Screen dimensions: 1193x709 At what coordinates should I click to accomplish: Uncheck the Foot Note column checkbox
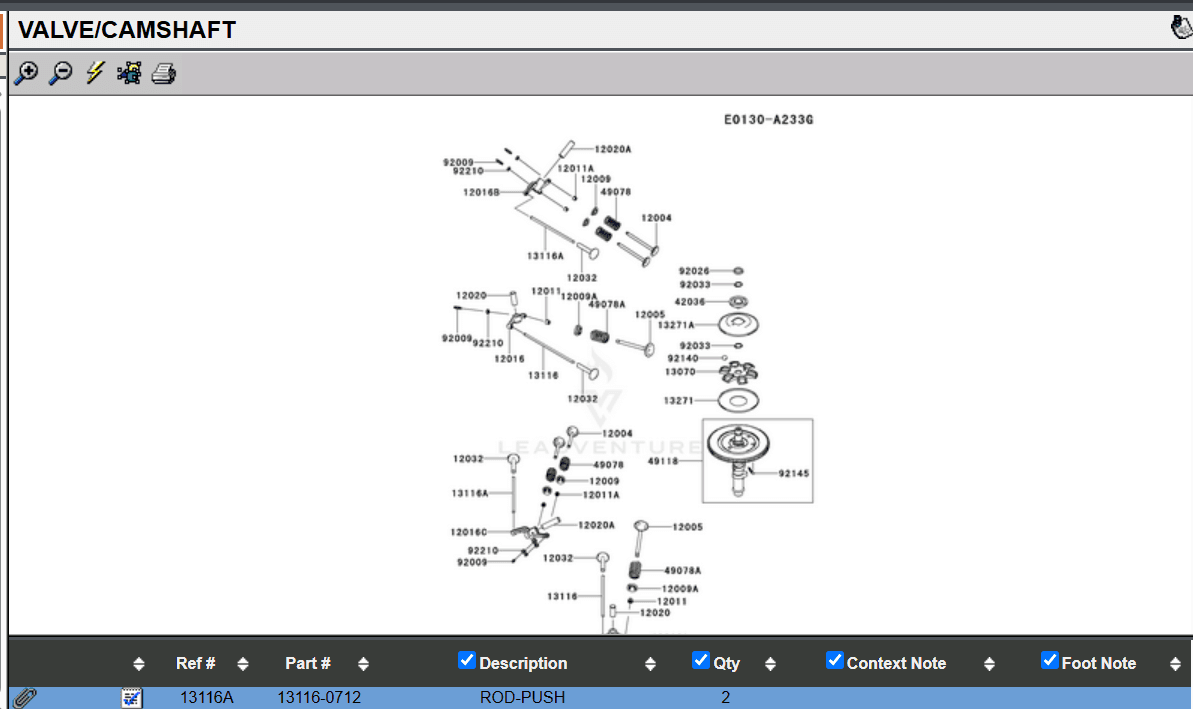pyautogui.click(x=1050, y=660)
